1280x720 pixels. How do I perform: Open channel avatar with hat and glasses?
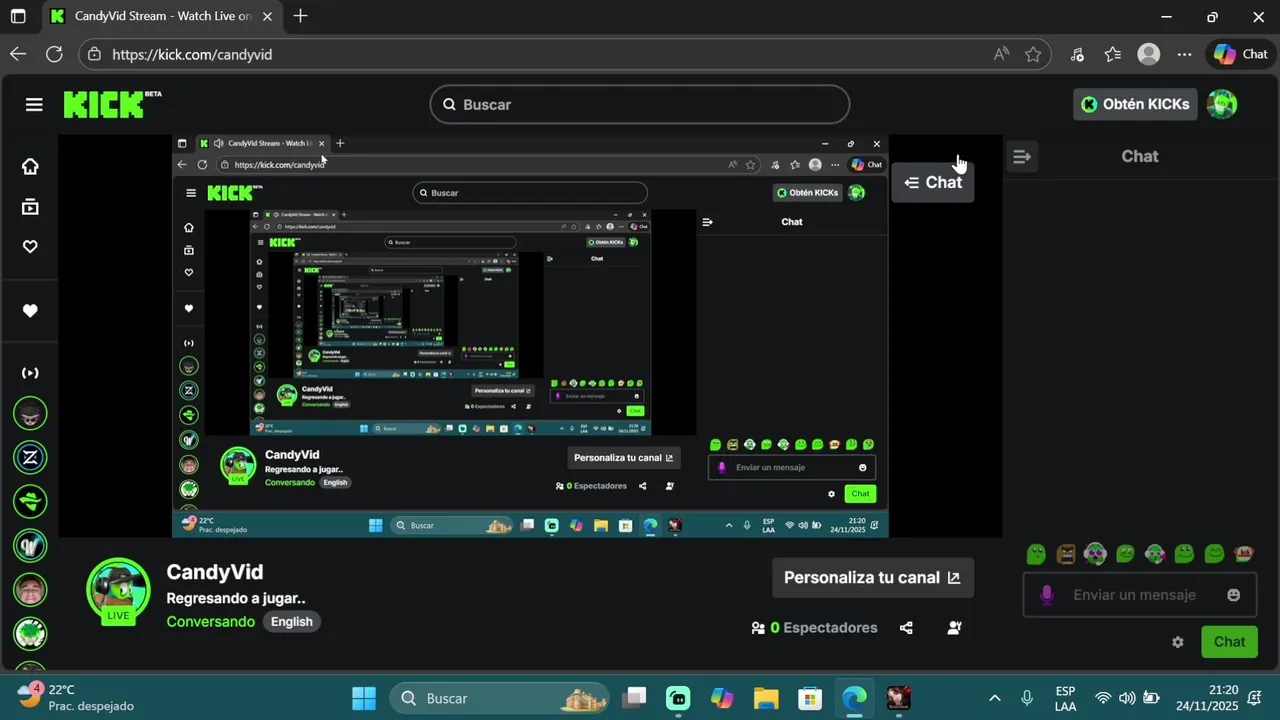click(x=30, y=413)
